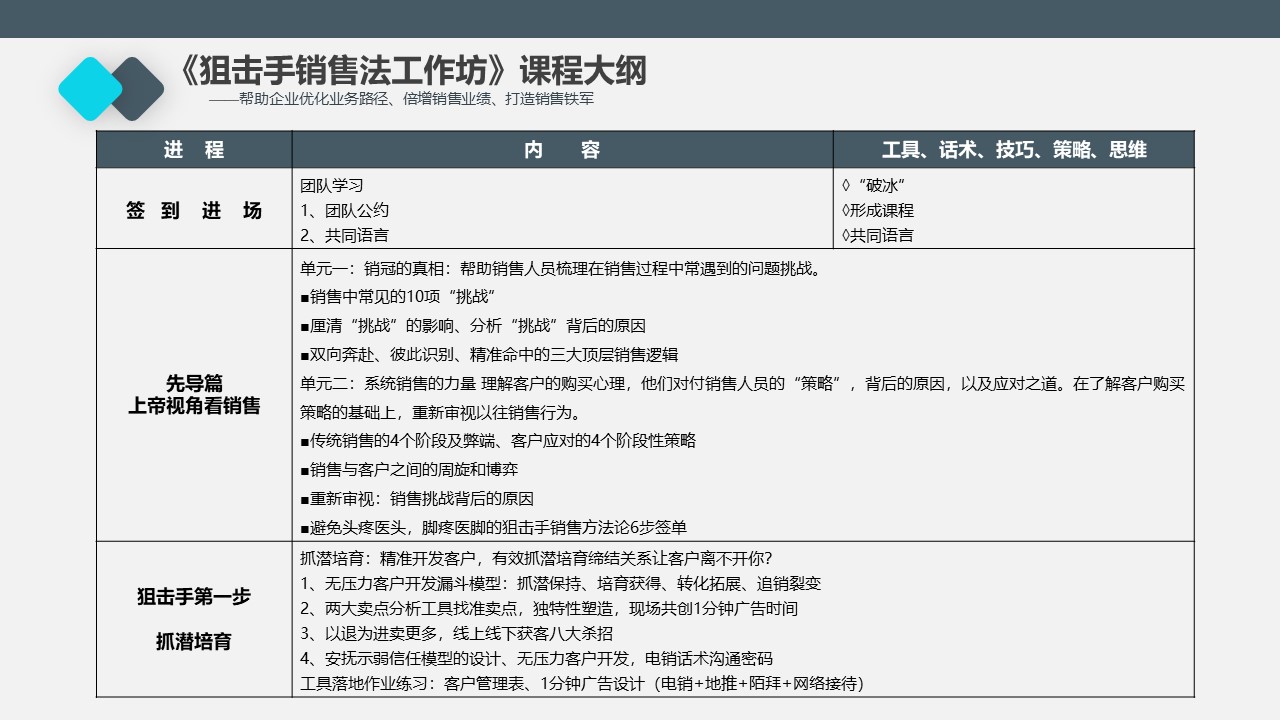1280x720 pixels.
Task: Click the line 抓潜培育：精准开发客户
Action: [536, 558]
